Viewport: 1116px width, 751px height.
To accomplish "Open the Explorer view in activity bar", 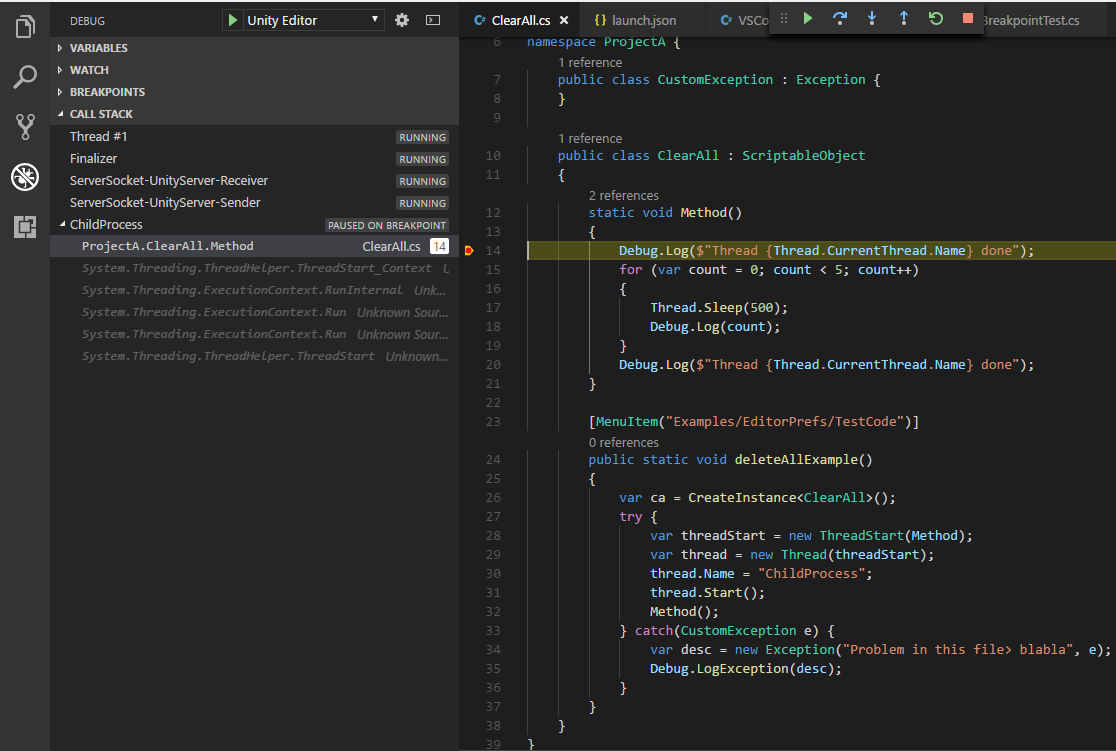I will point(25,27).
